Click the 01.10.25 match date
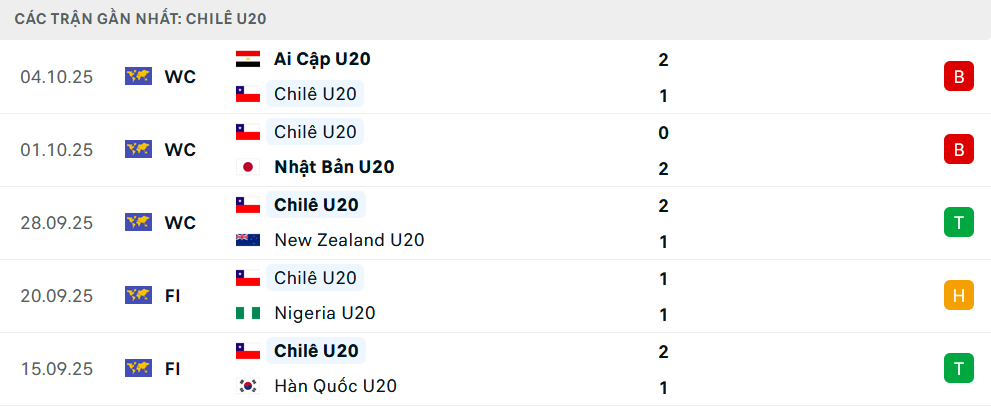Screen dimensions: 991x407 pos(56,149)
